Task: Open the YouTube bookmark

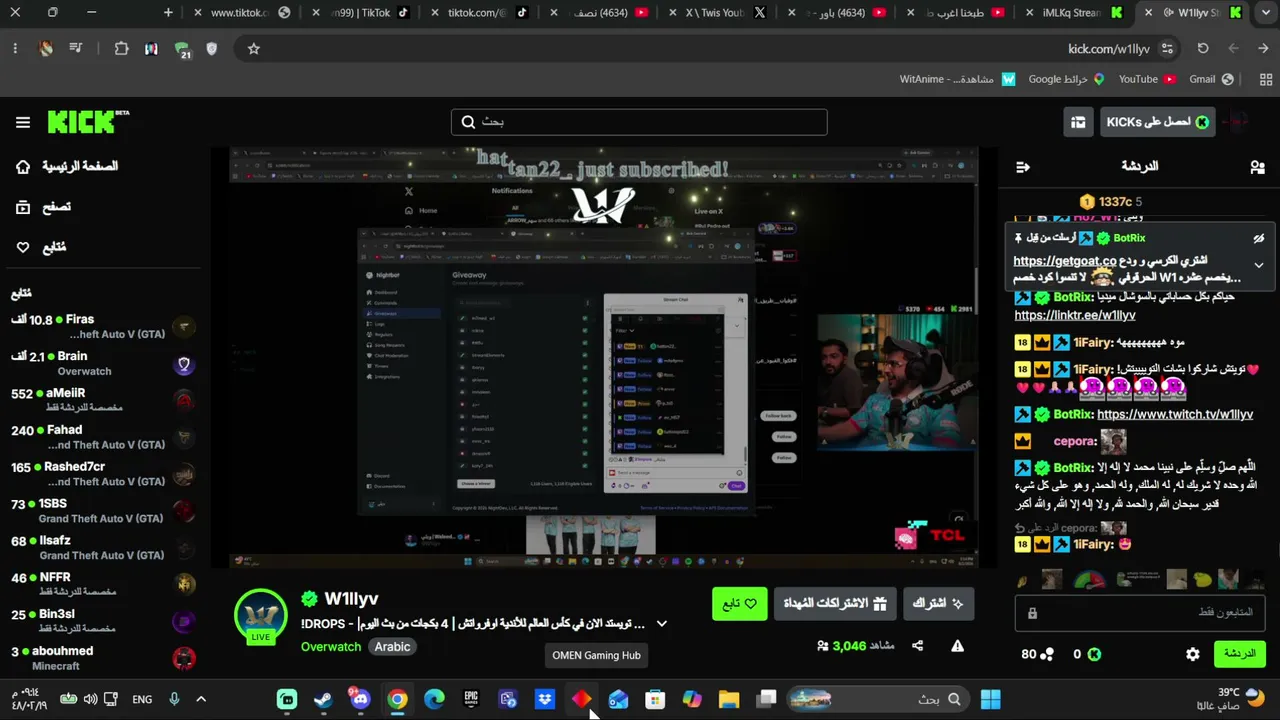Action: tap(1147, 79)
